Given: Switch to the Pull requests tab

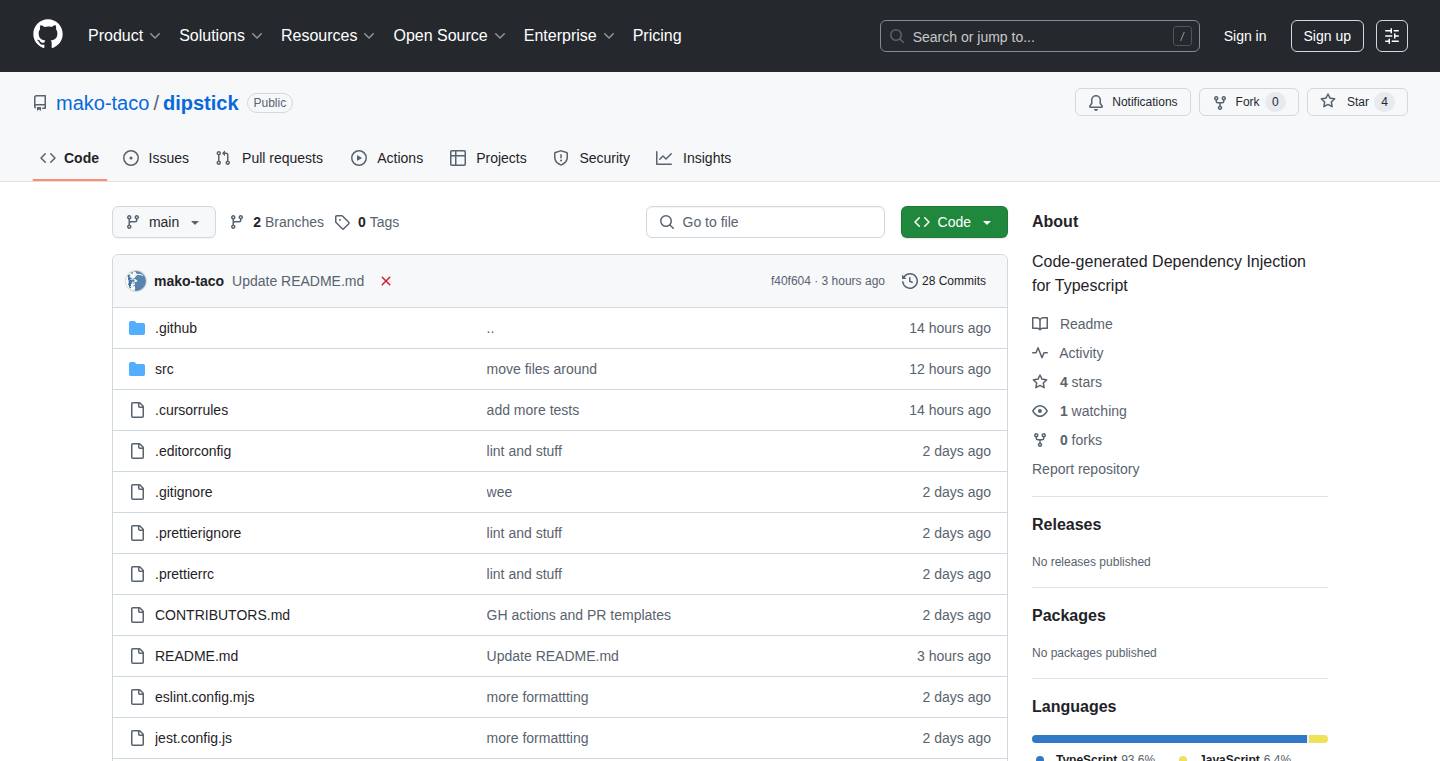Looking at the screenshot, I should (x=269, y=158).
